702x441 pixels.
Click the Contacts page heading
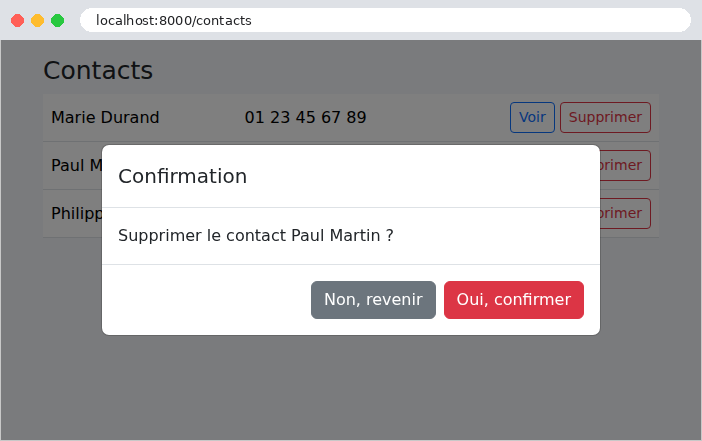pos(98,70)
